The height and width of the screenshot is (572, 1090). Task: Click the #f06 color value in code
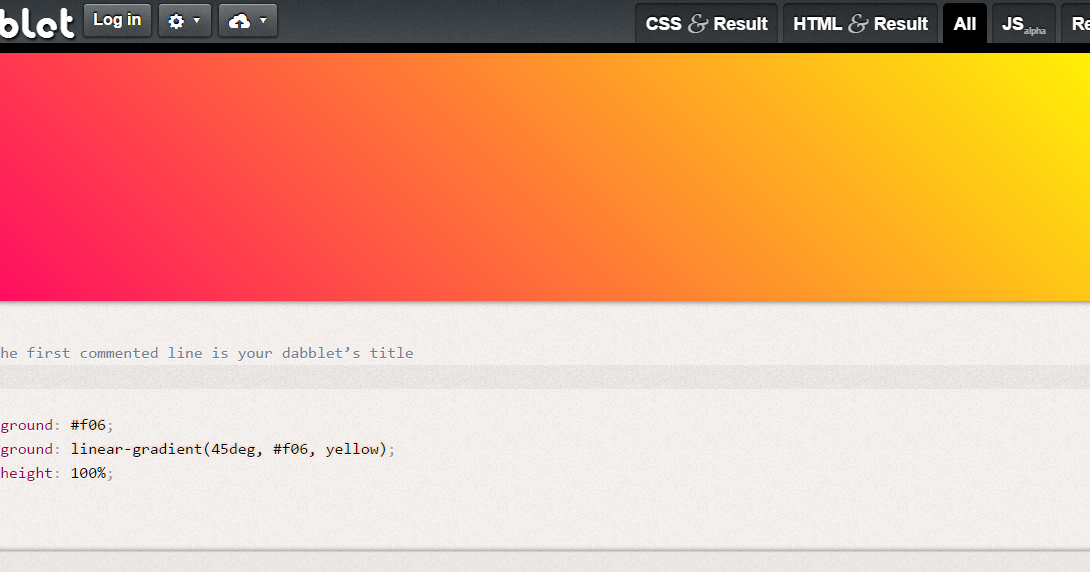pyautogui.click(x=88, y=425)
